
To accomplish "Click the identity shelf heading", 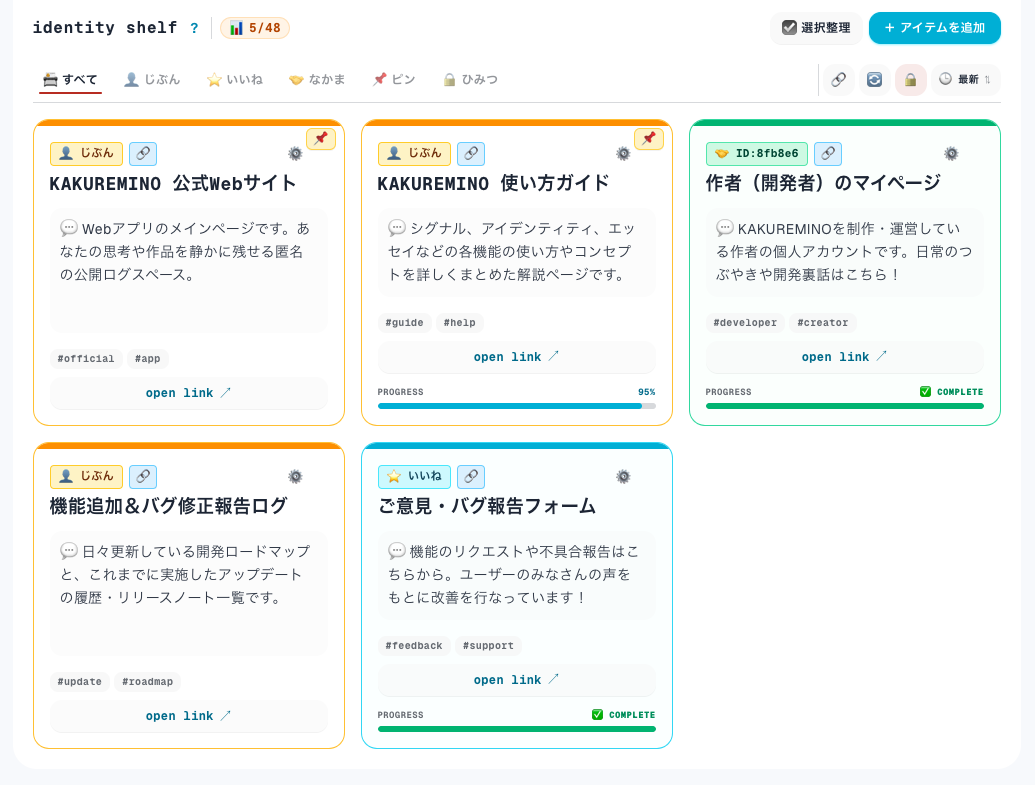I will (x=105, y=28).
